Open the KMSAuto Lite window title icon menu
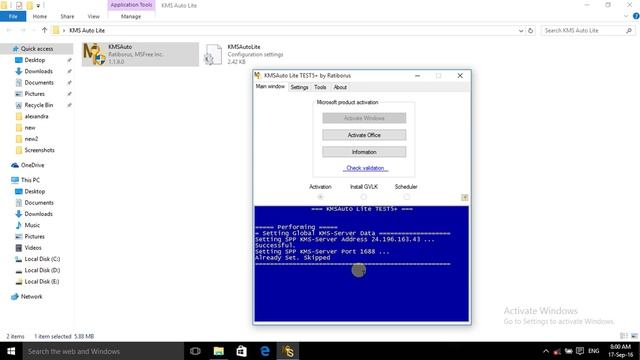This screenshot has height=360, width=640. tap(258, 76)
